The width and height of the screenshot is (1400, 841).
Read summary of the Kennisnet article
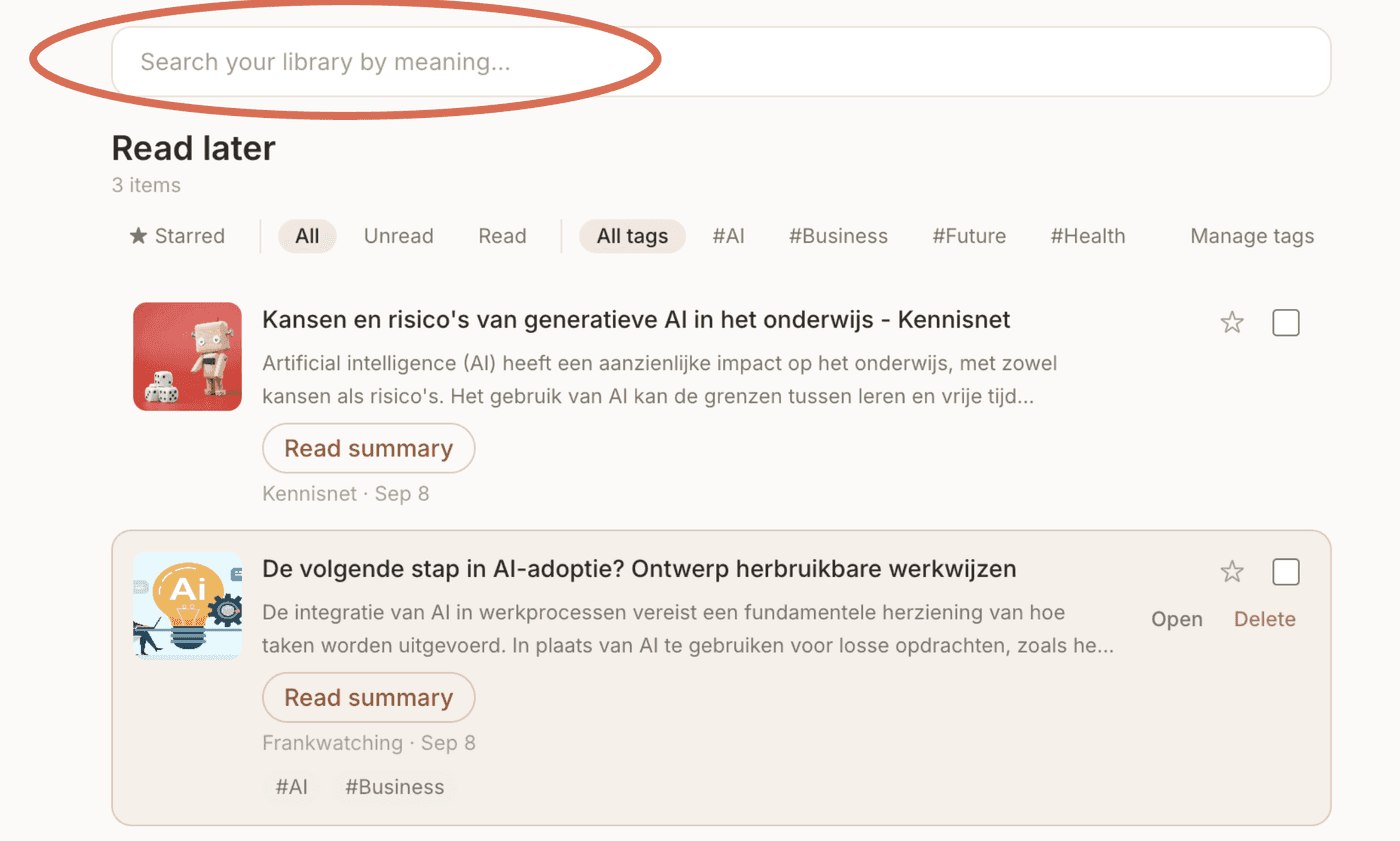pos(368,448)
